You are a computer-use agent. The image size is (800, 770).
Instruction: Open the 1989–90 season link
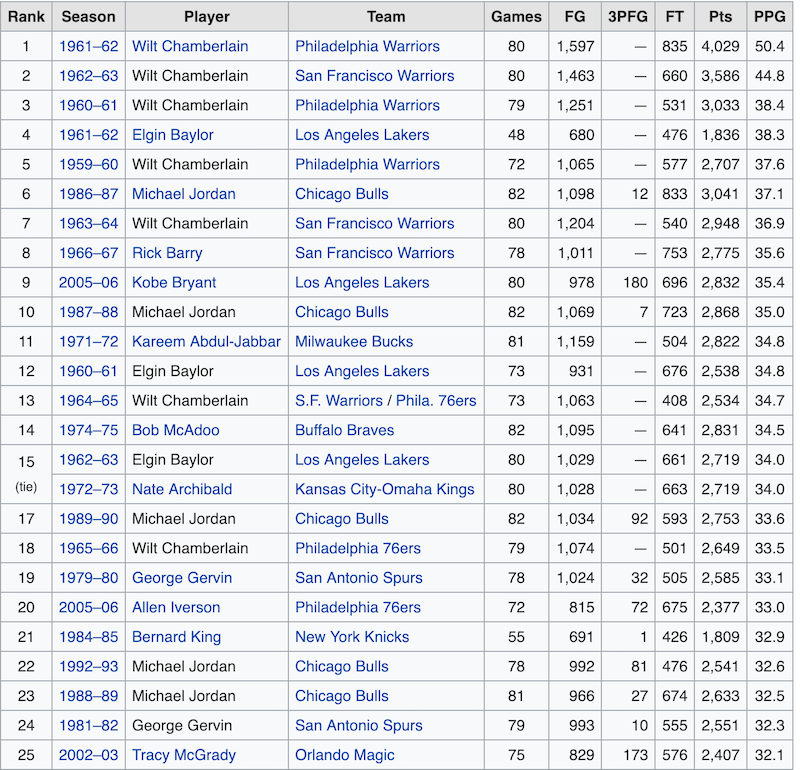(88, 519)
